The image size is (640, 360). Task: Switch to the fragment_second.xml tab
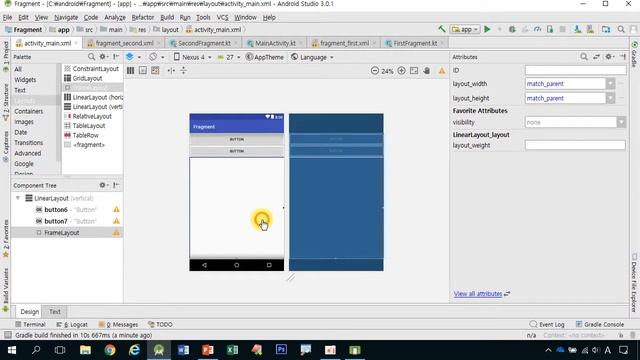coord(124,43)
